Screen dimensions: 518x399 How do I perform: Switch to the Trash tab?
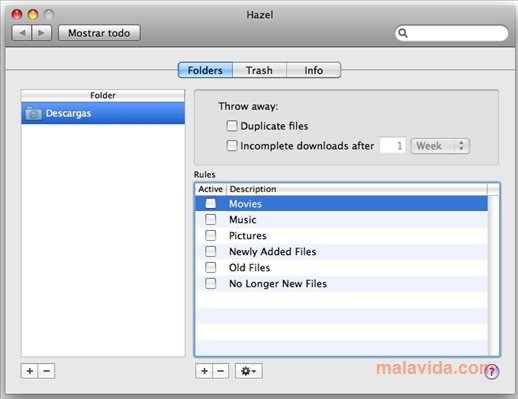tap(259, 70)
